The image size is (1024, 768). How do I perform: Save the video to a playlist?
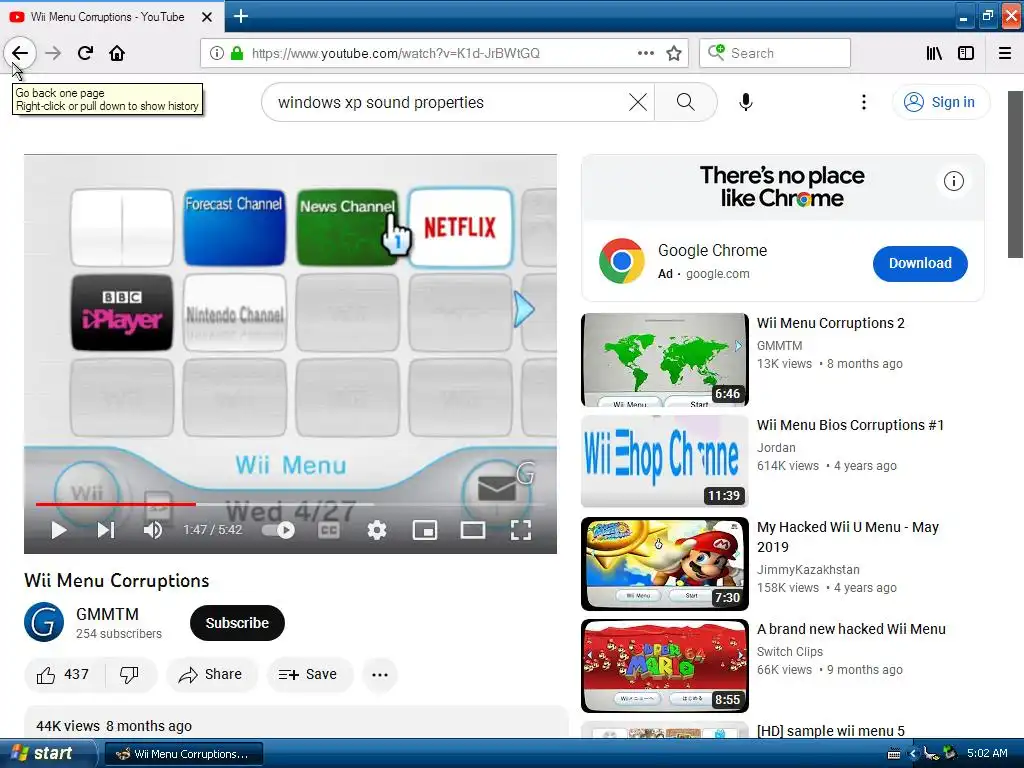tap(309, 675)
